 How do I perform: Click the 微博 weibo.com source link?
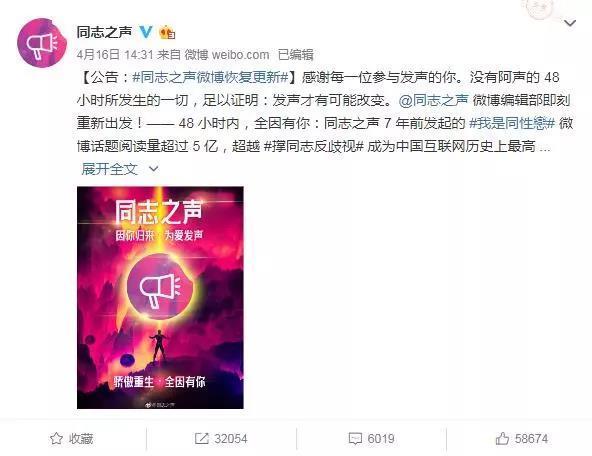pos(227,55)
